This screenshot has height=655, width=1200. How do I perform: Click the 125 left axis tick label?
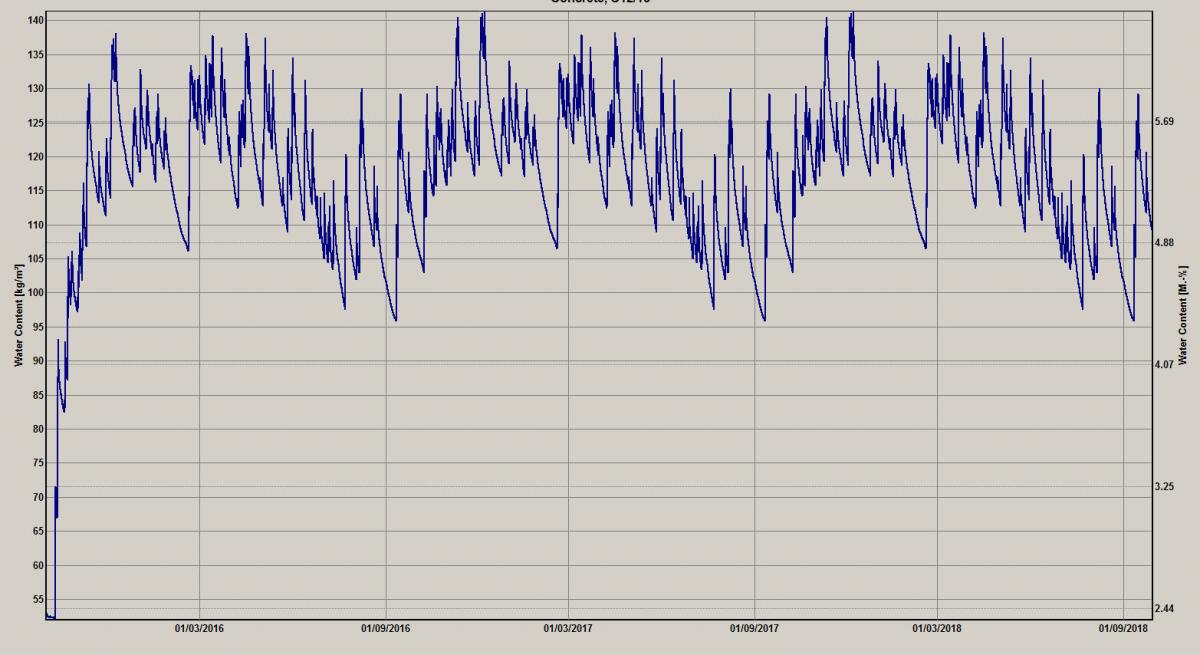[x=35, y=123]
